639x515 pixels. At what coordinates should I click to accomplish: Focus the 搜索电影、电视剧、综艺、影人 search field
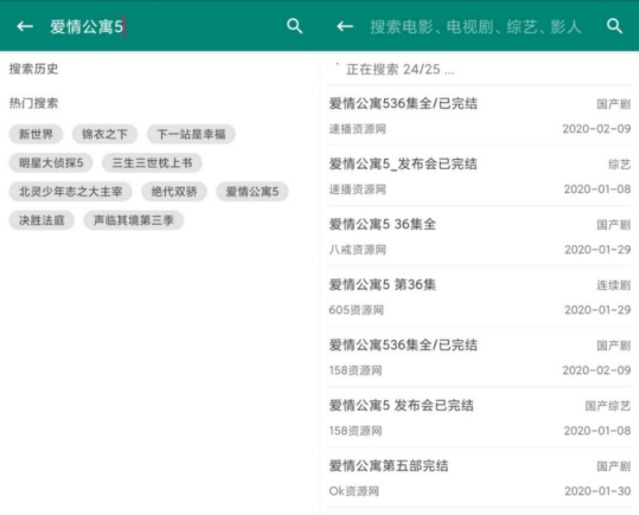coord(475,27)
